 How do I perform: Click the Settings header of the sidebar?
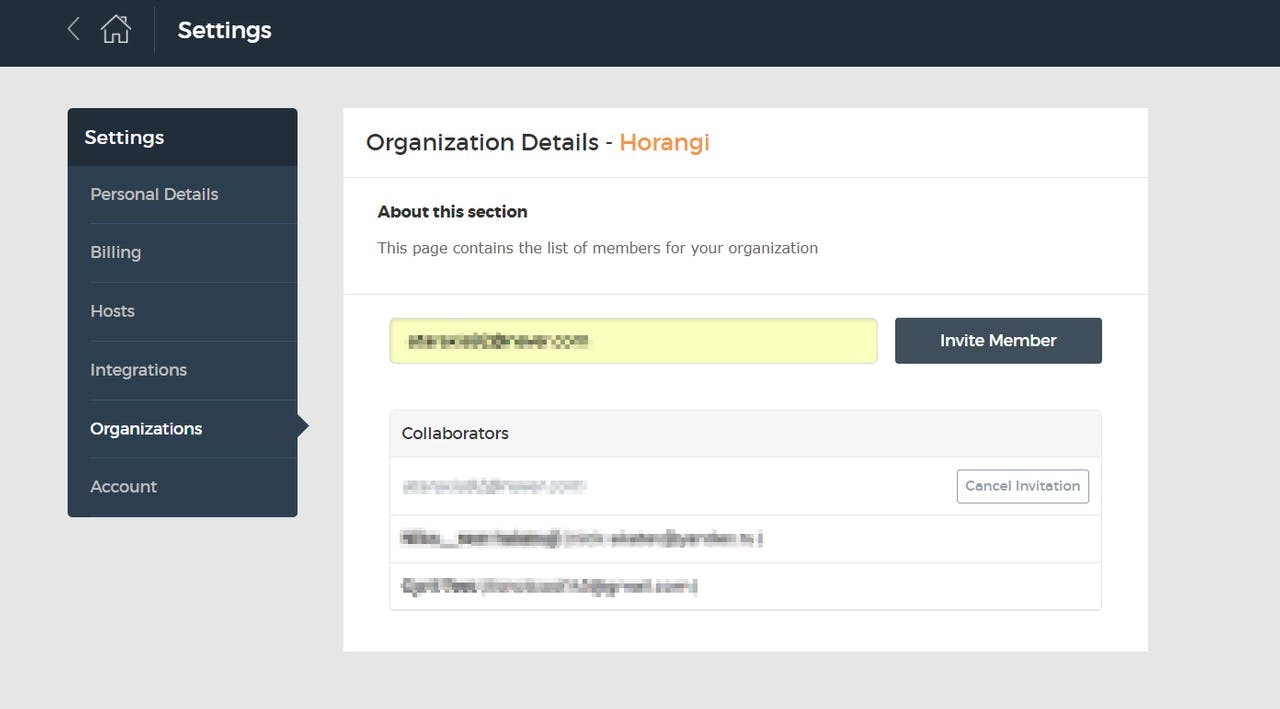182,137
